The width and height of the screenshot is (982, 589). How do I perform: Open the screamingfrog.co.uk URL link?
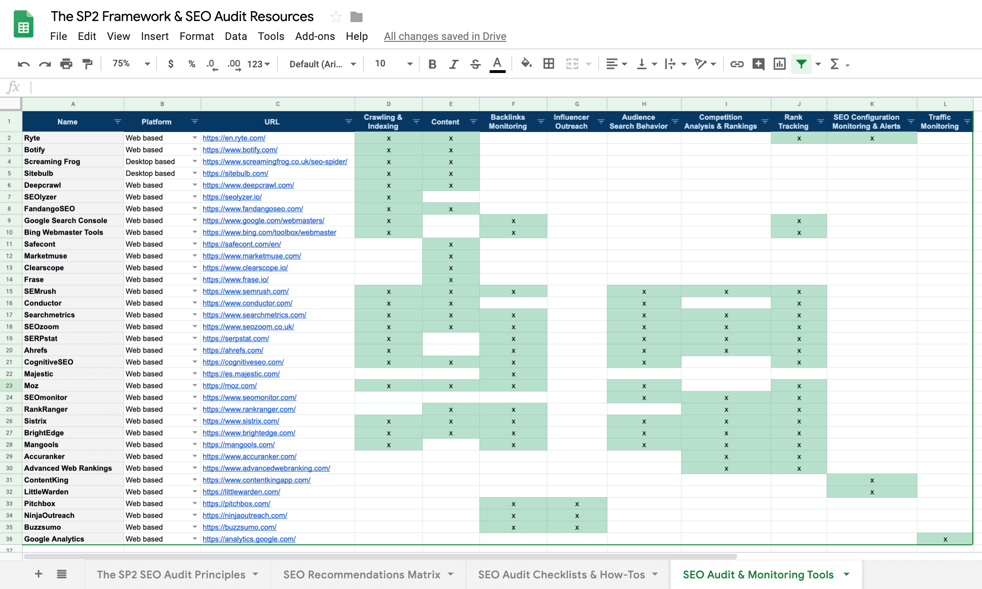(x=275, y=162)
